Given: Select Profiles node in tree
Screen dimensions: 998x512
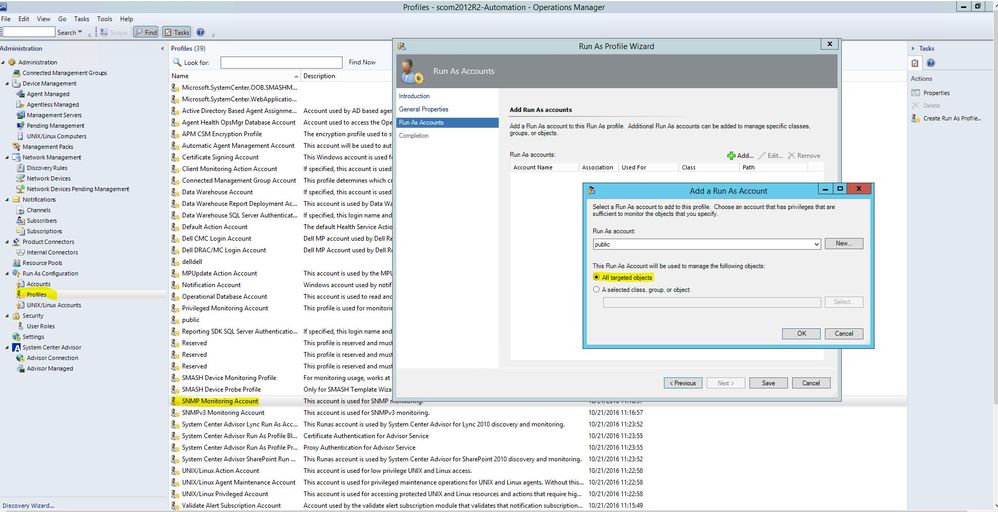Looking at the screenshot, I should (x=36, y=295).
